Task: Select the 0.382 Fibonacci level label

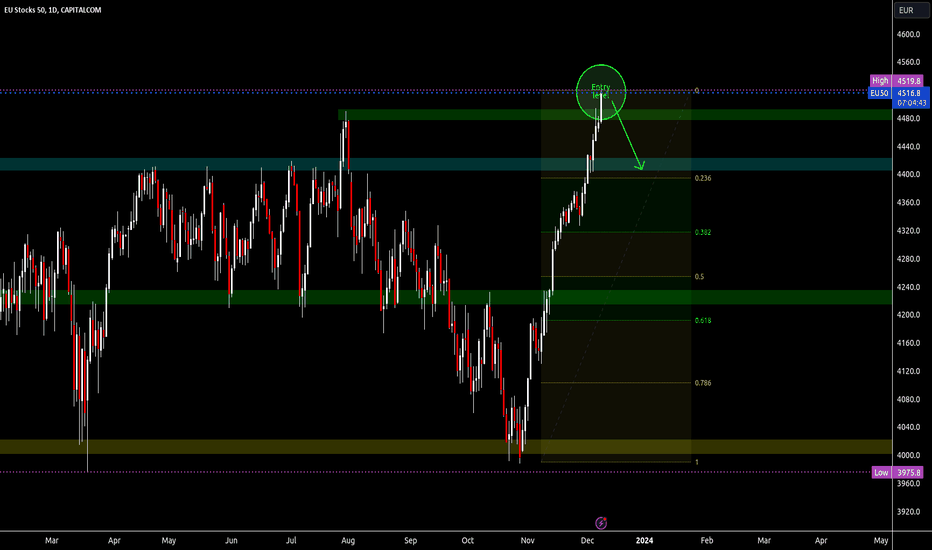Action: click(x=703, y=232)
